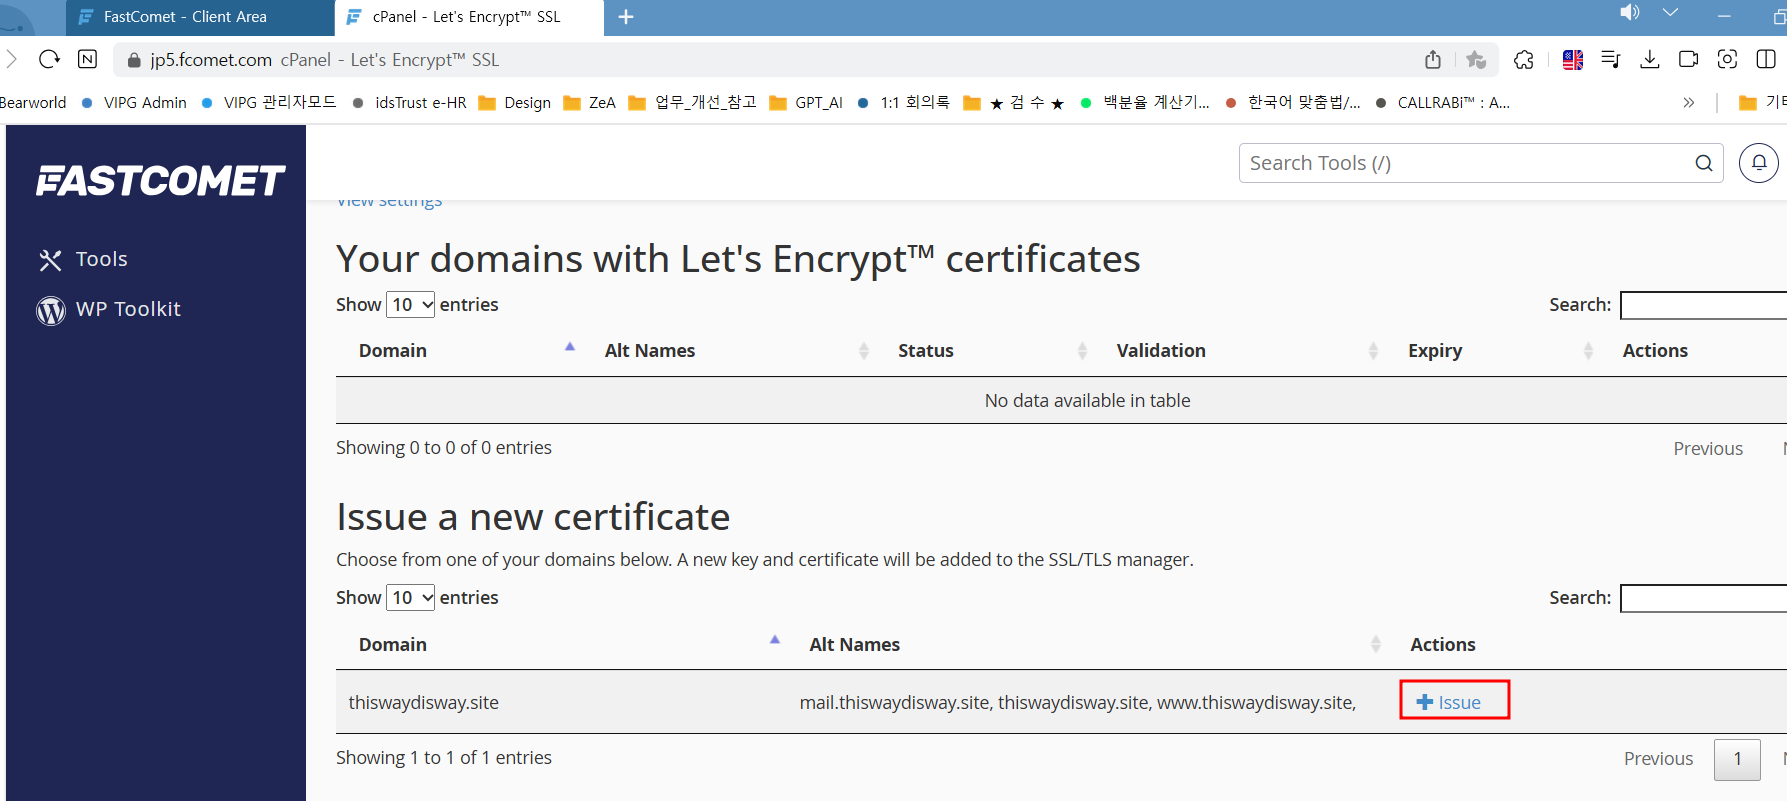
Task: Click the share icon in address bar
Action: coord(1433,60)
